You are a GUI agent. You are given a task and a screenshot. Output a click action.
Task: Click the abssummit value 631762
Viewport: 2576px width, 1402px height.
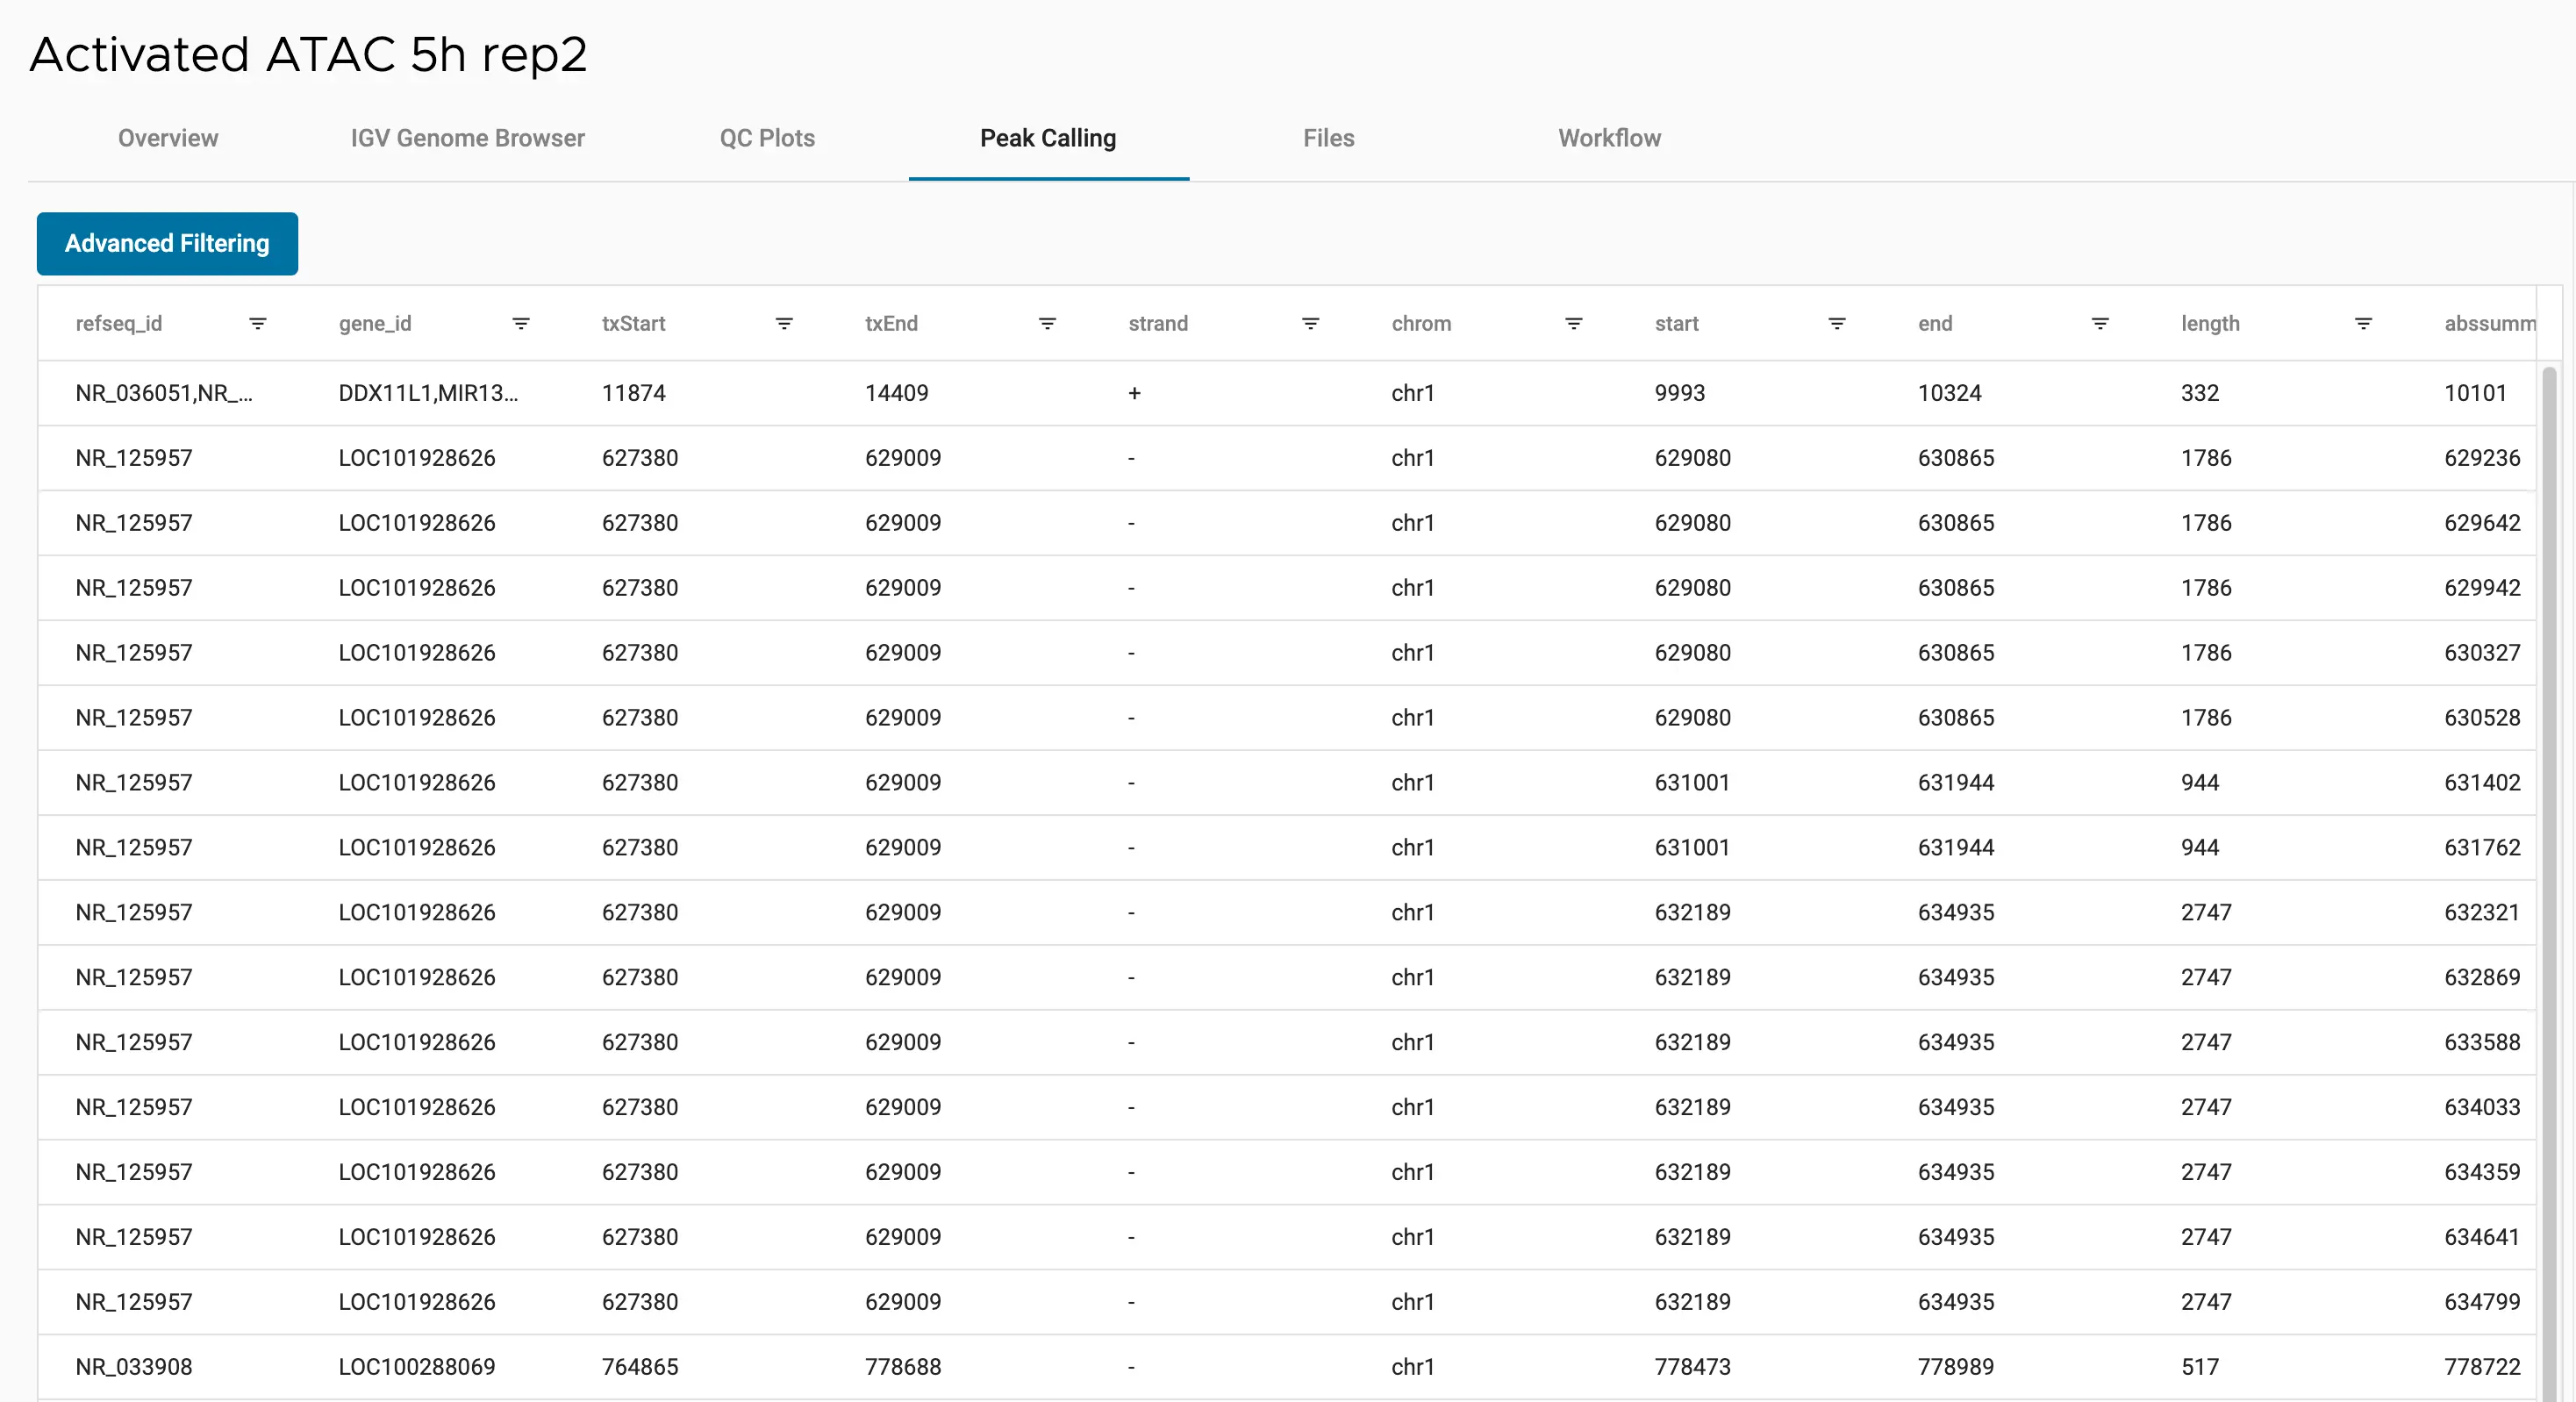2482,848
